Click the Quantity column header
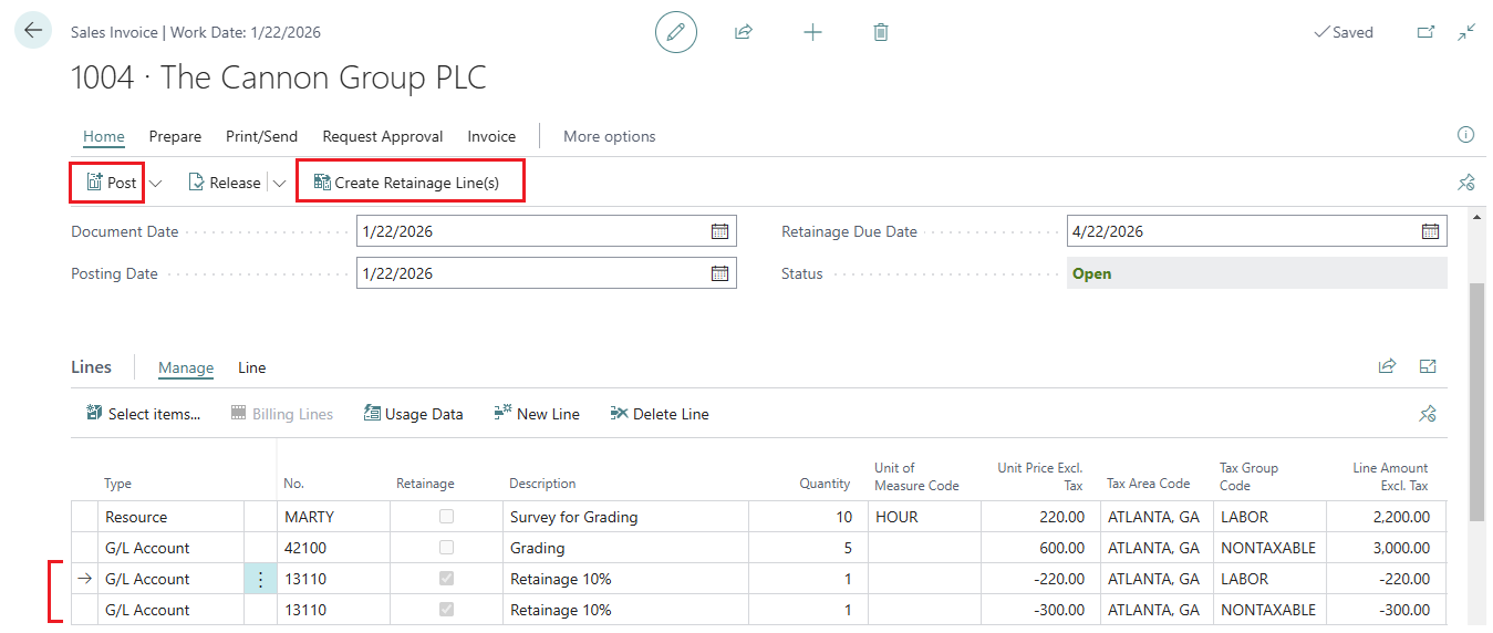 point(824,484)
